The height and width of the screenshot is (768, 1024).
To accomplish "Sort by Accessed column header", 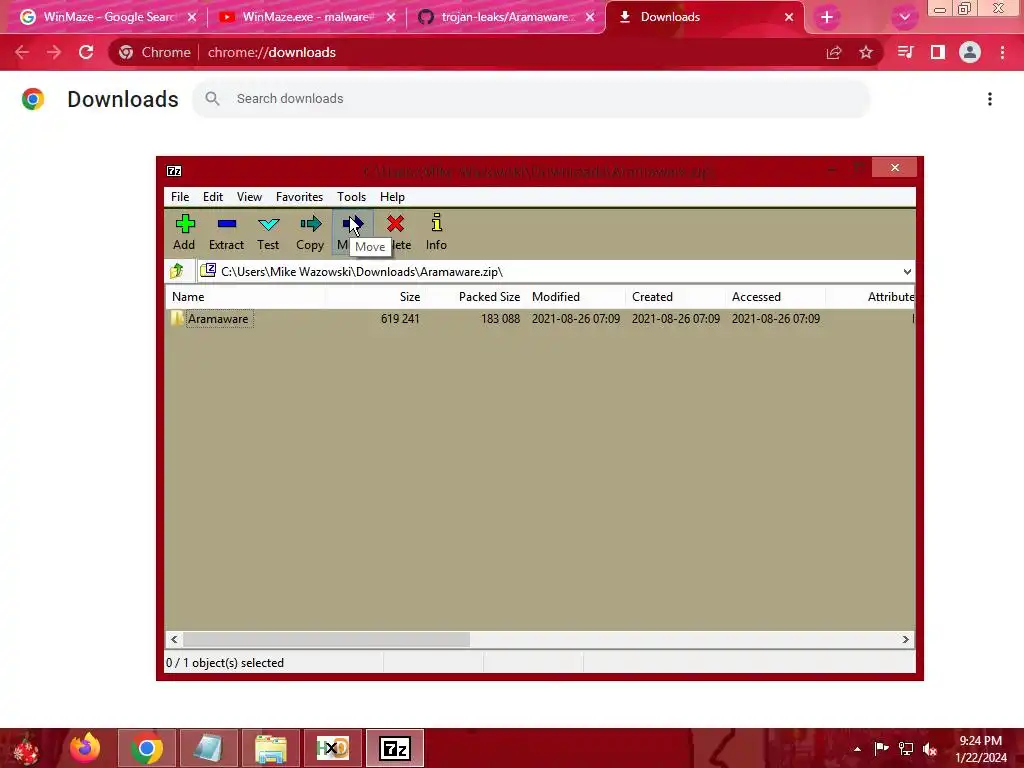I will [x=775, y=296].
